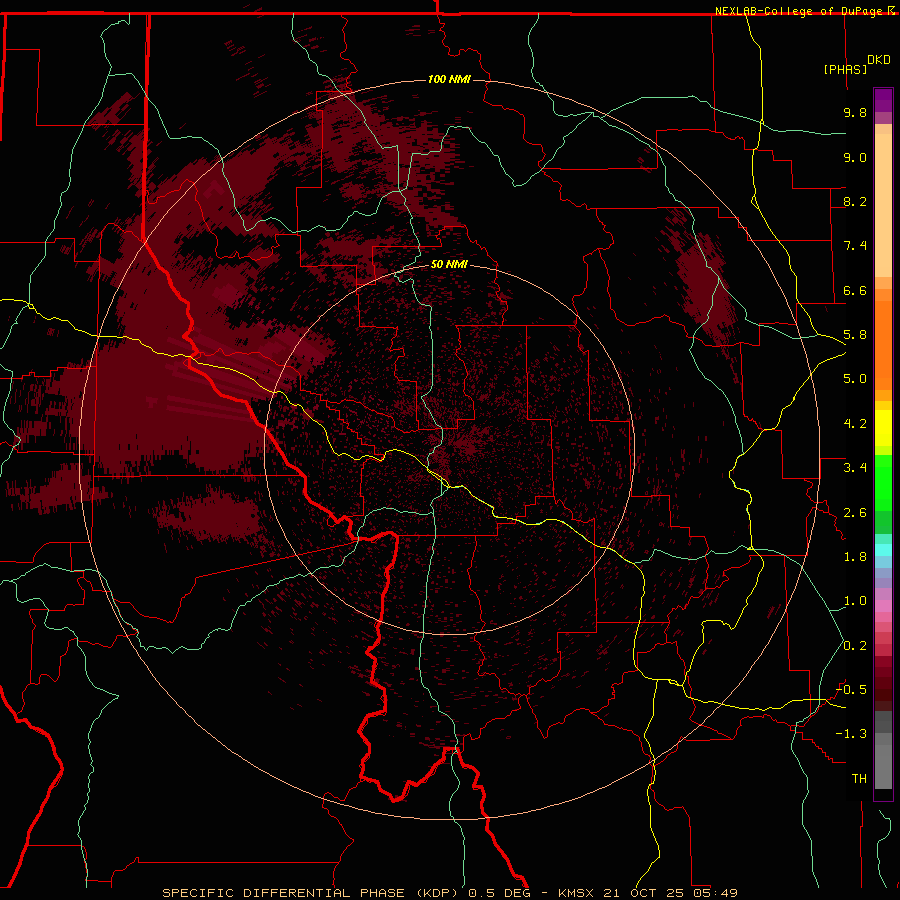The image size is (900, 900).
Task: Click the DKD legend title
Action: pos(878,60)
